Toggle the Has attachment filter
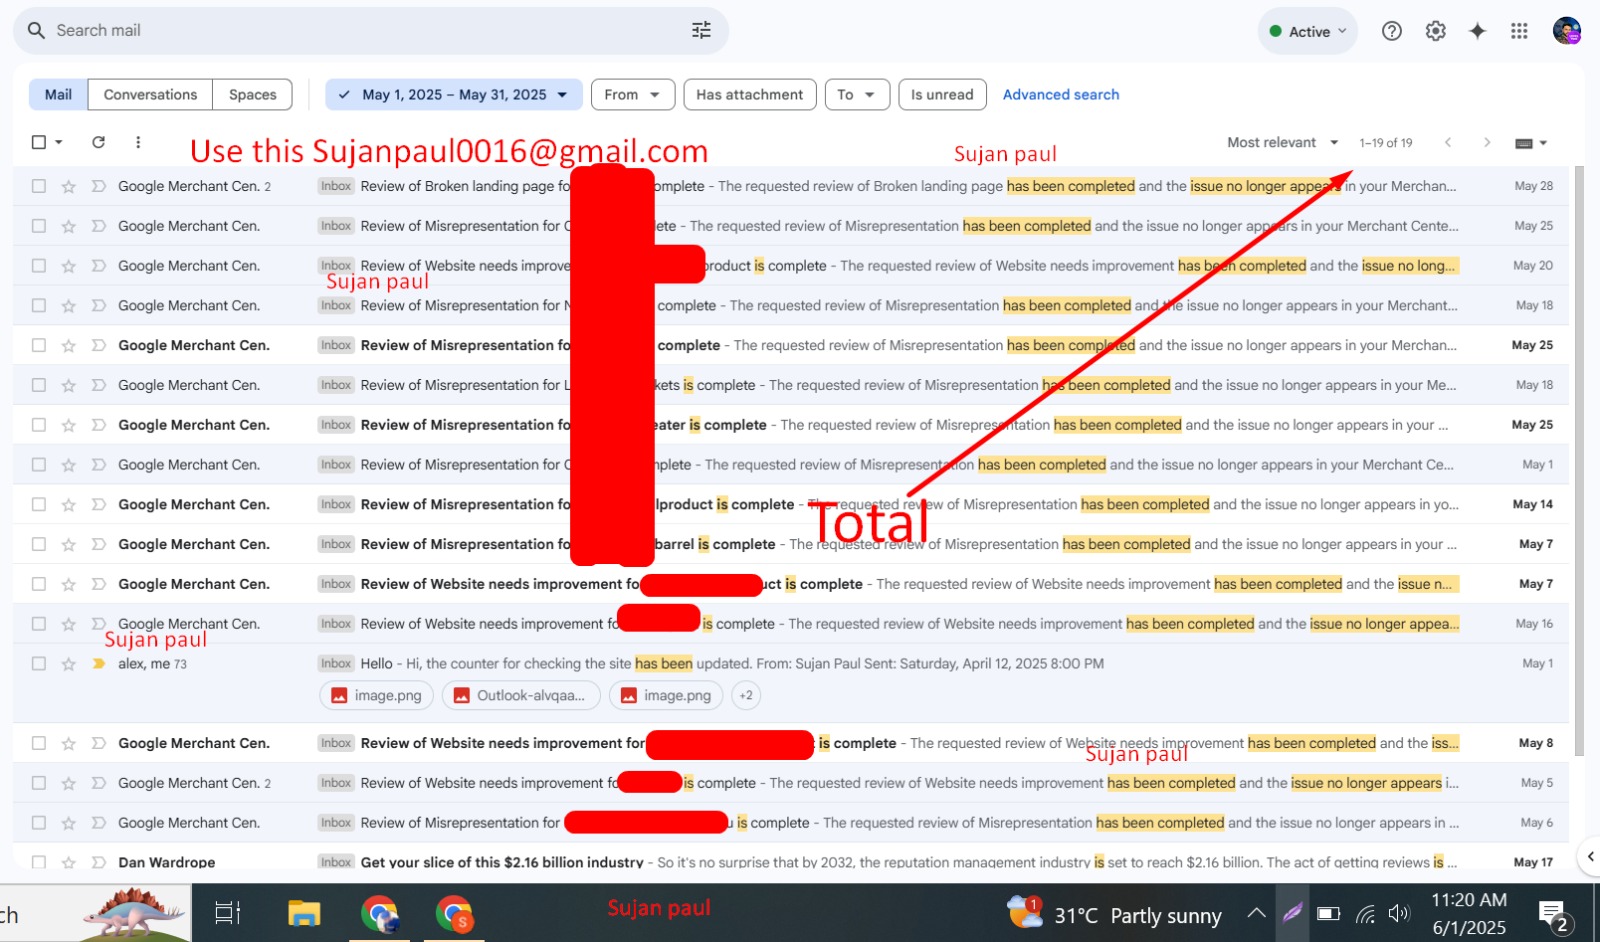The height and width of the screenshot is (942, 1600). click(750, 95)
